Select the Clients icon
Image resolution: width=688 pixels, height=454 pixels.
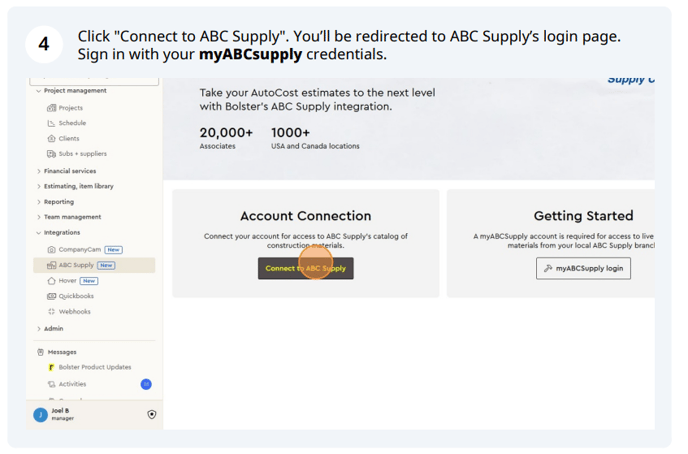point(51,139)
